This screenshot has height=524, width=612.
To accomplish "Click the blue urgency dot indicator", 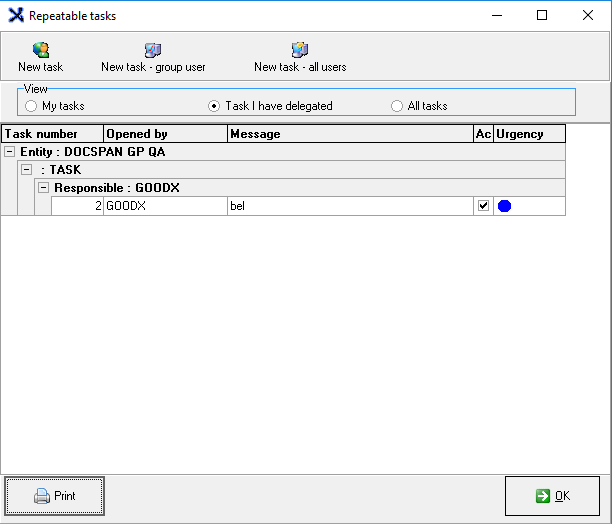I will point(505,206).
